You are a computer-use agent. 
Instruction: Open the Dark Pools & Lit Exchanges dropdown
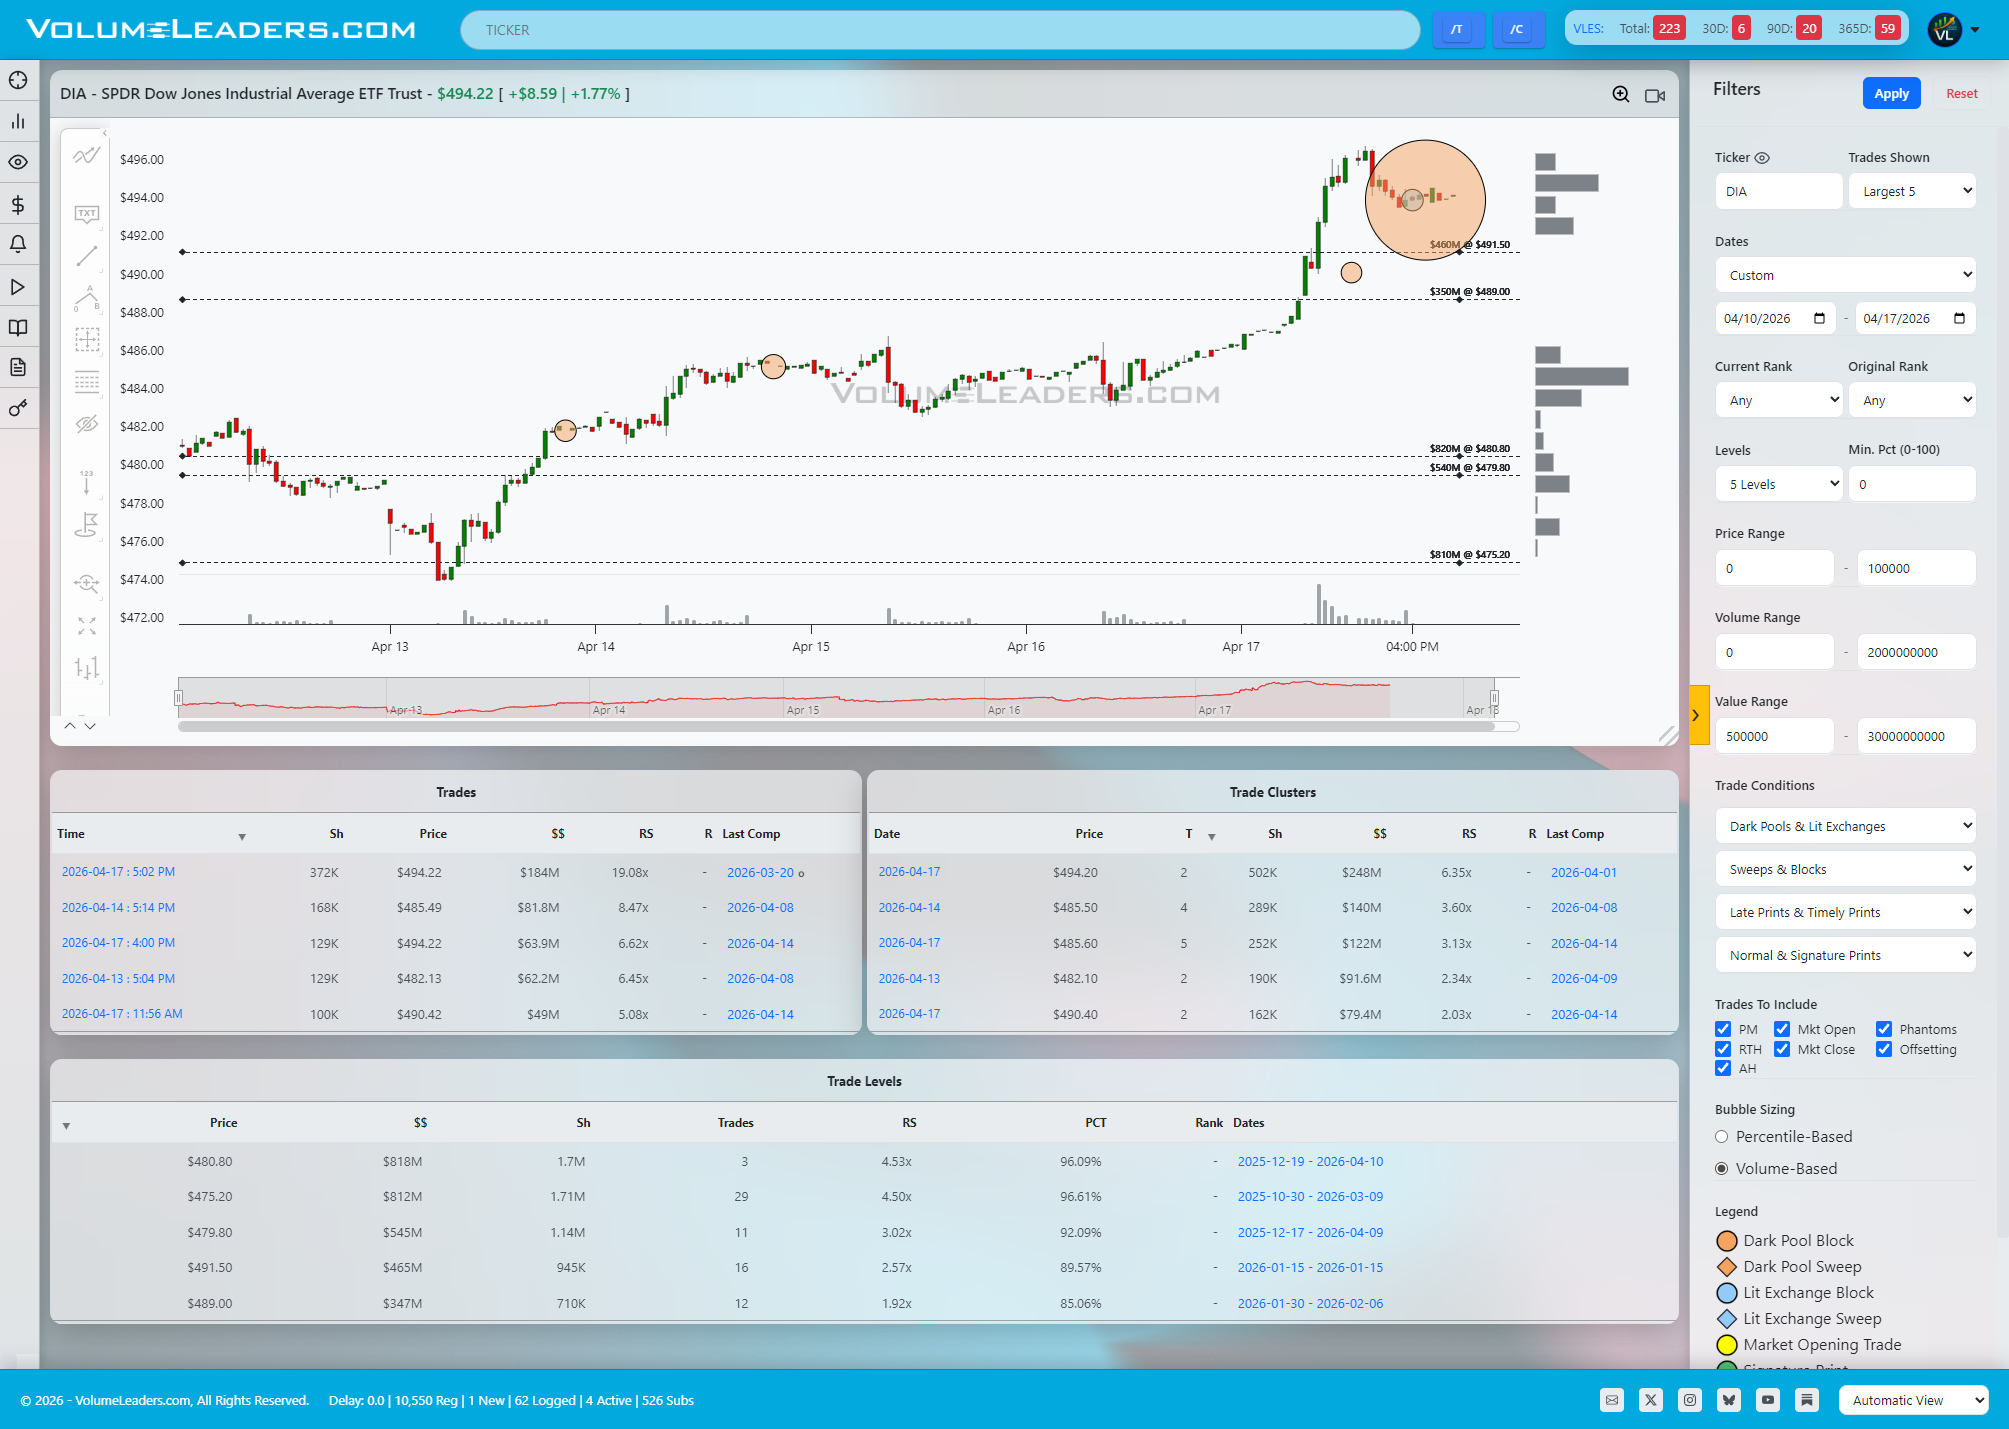(1845, 826)
